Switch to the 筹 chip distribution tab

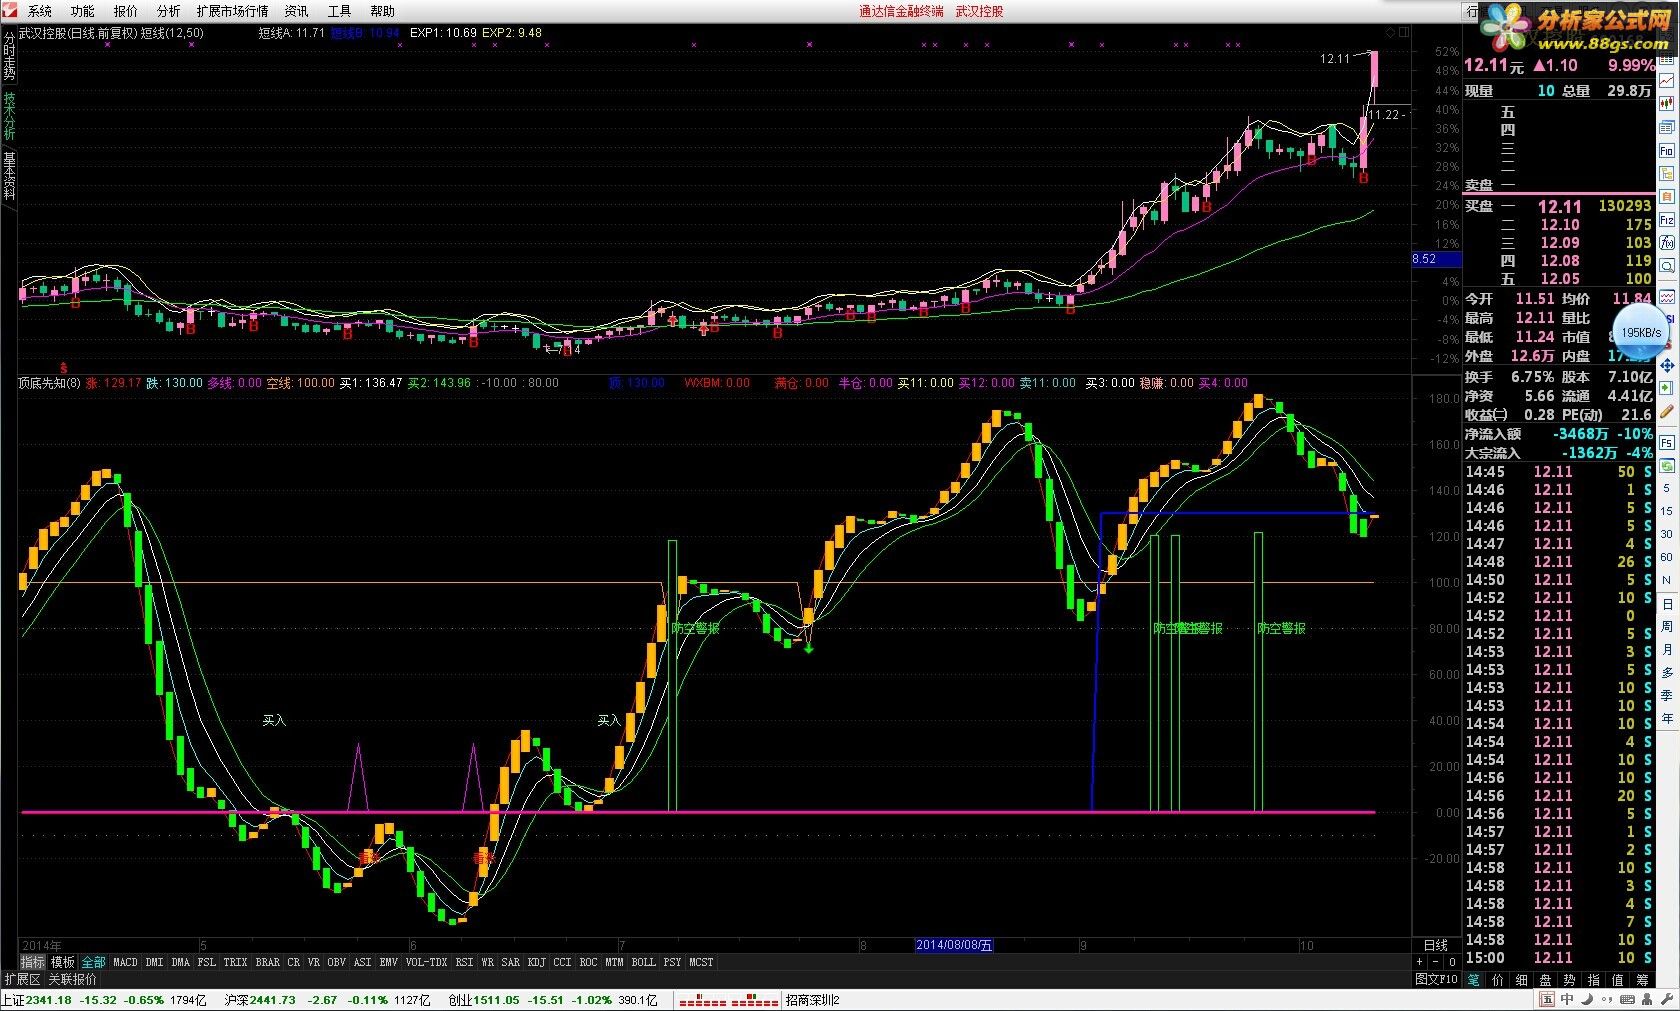click(x=1642, y=980)
